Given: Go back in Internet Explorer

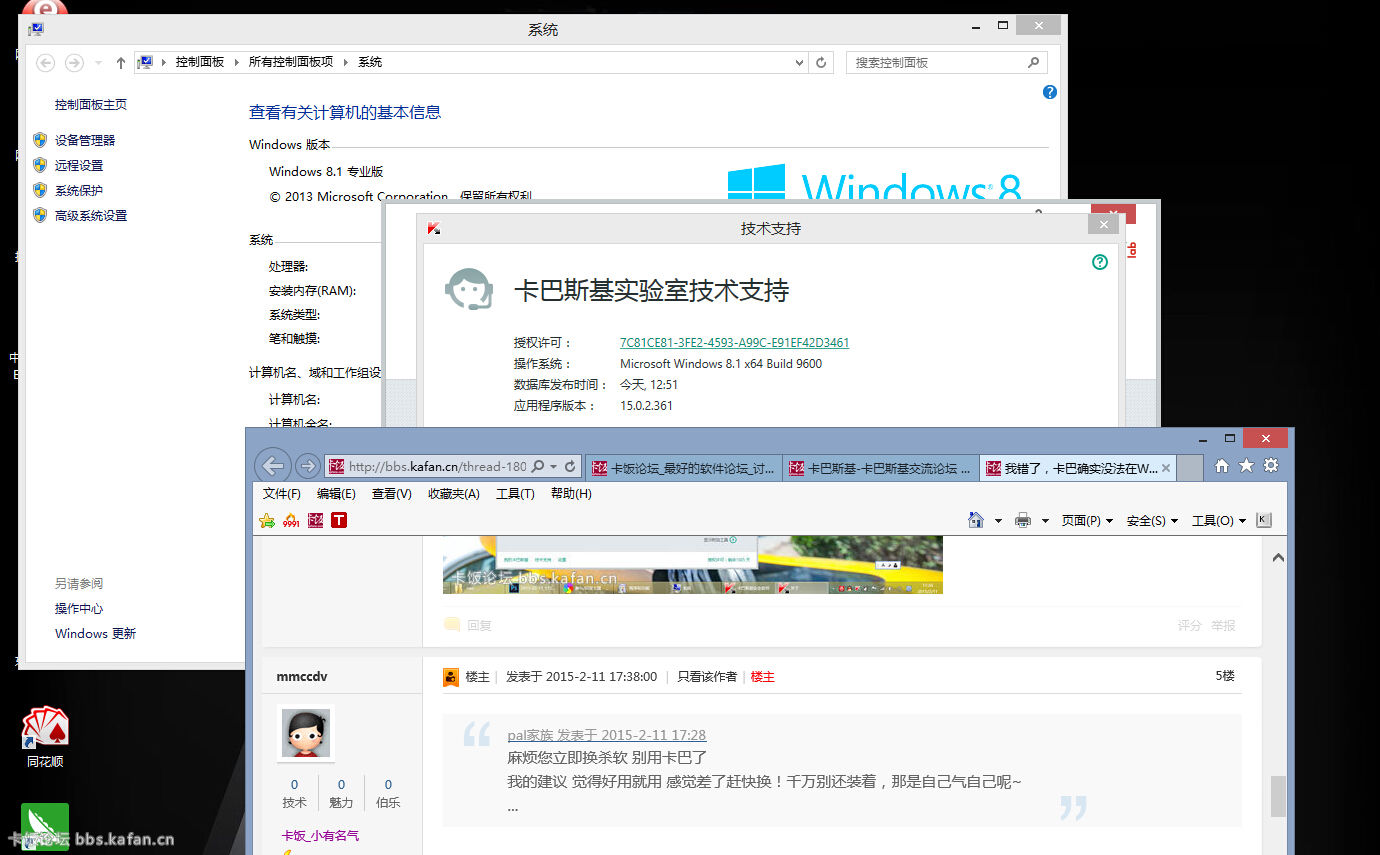Looking at the screenshot, I should pos(273,465).
